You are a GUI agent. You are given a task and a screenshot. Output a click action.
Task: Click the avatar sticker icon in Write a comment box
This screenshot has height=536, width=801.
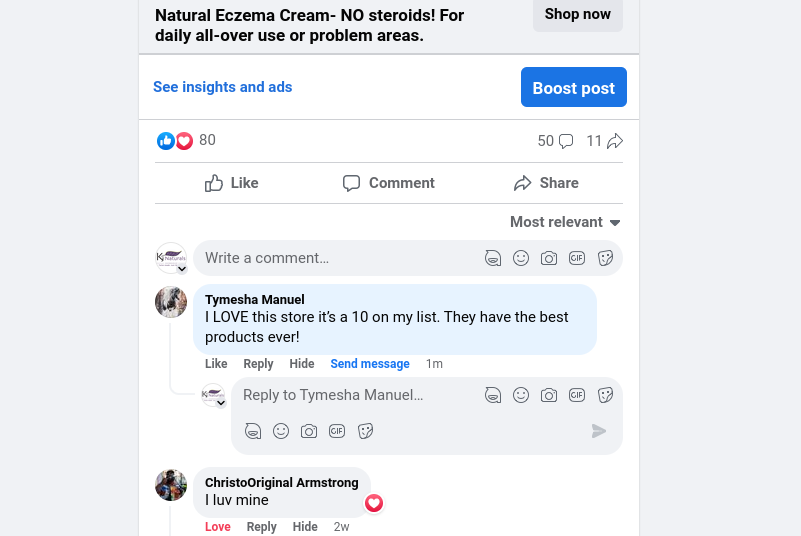point(493,258)
